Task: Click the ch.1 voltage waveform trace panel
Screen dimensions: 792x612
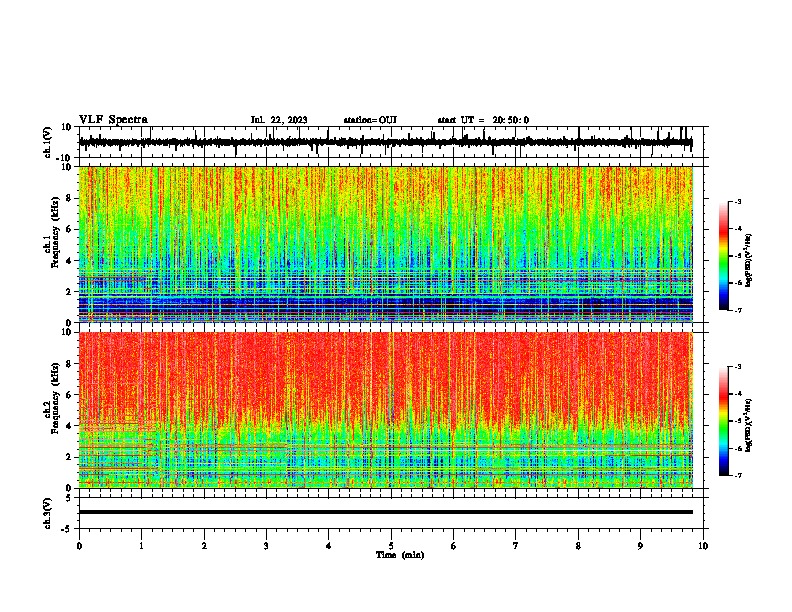Action: 391,142
